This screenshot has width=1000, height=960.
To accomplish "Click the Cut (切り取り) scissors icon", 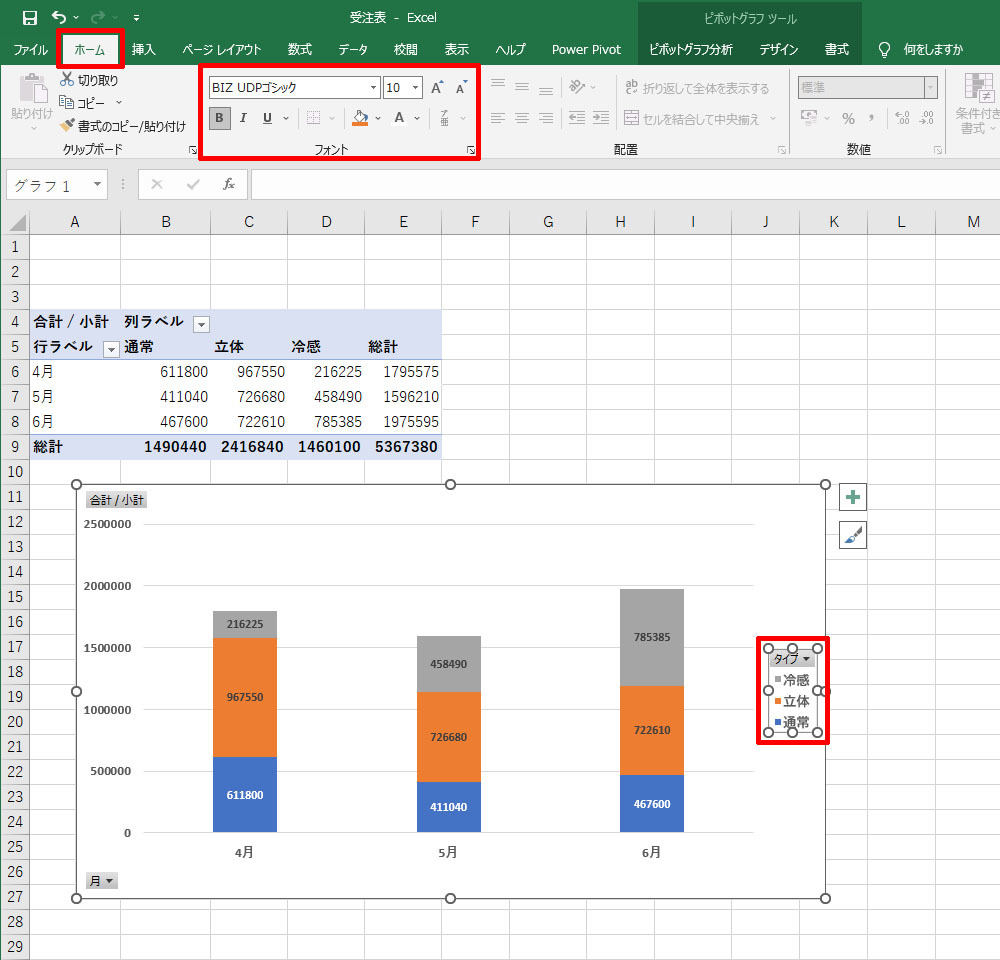I will click(x=67, y=79).
